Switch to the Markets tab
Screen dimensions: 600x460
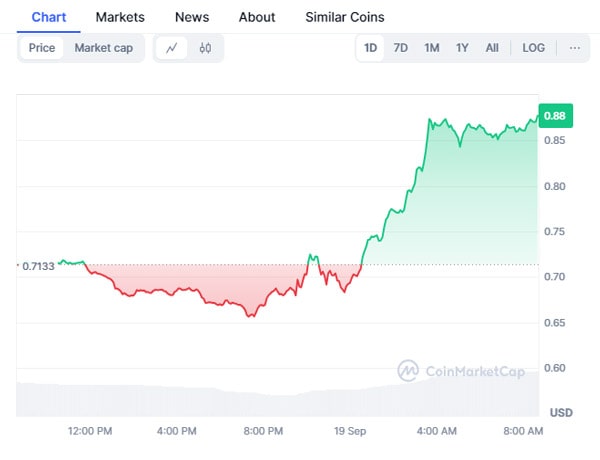(x=120, y=17)
